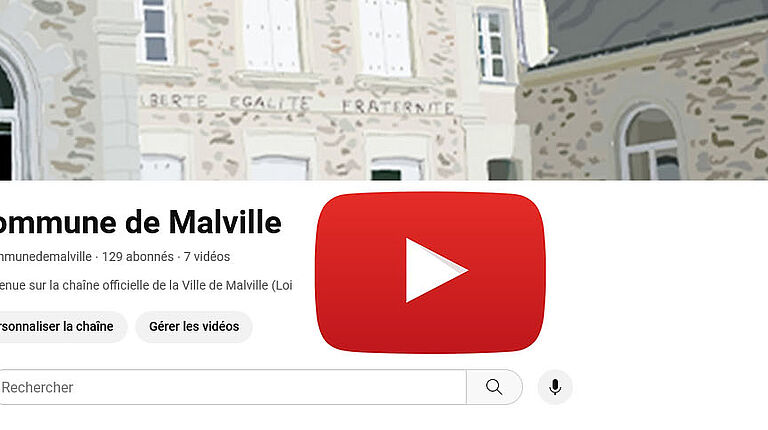Click the EGALITE inscription on the banner
Screen dimensions: 768x430
click(x=269, y=102)
